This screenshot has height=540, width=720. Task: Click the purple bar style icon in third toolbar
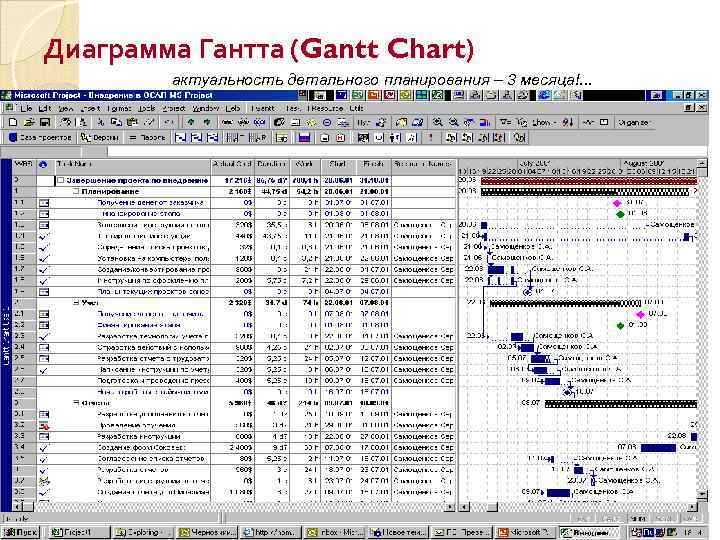(304, 137)
